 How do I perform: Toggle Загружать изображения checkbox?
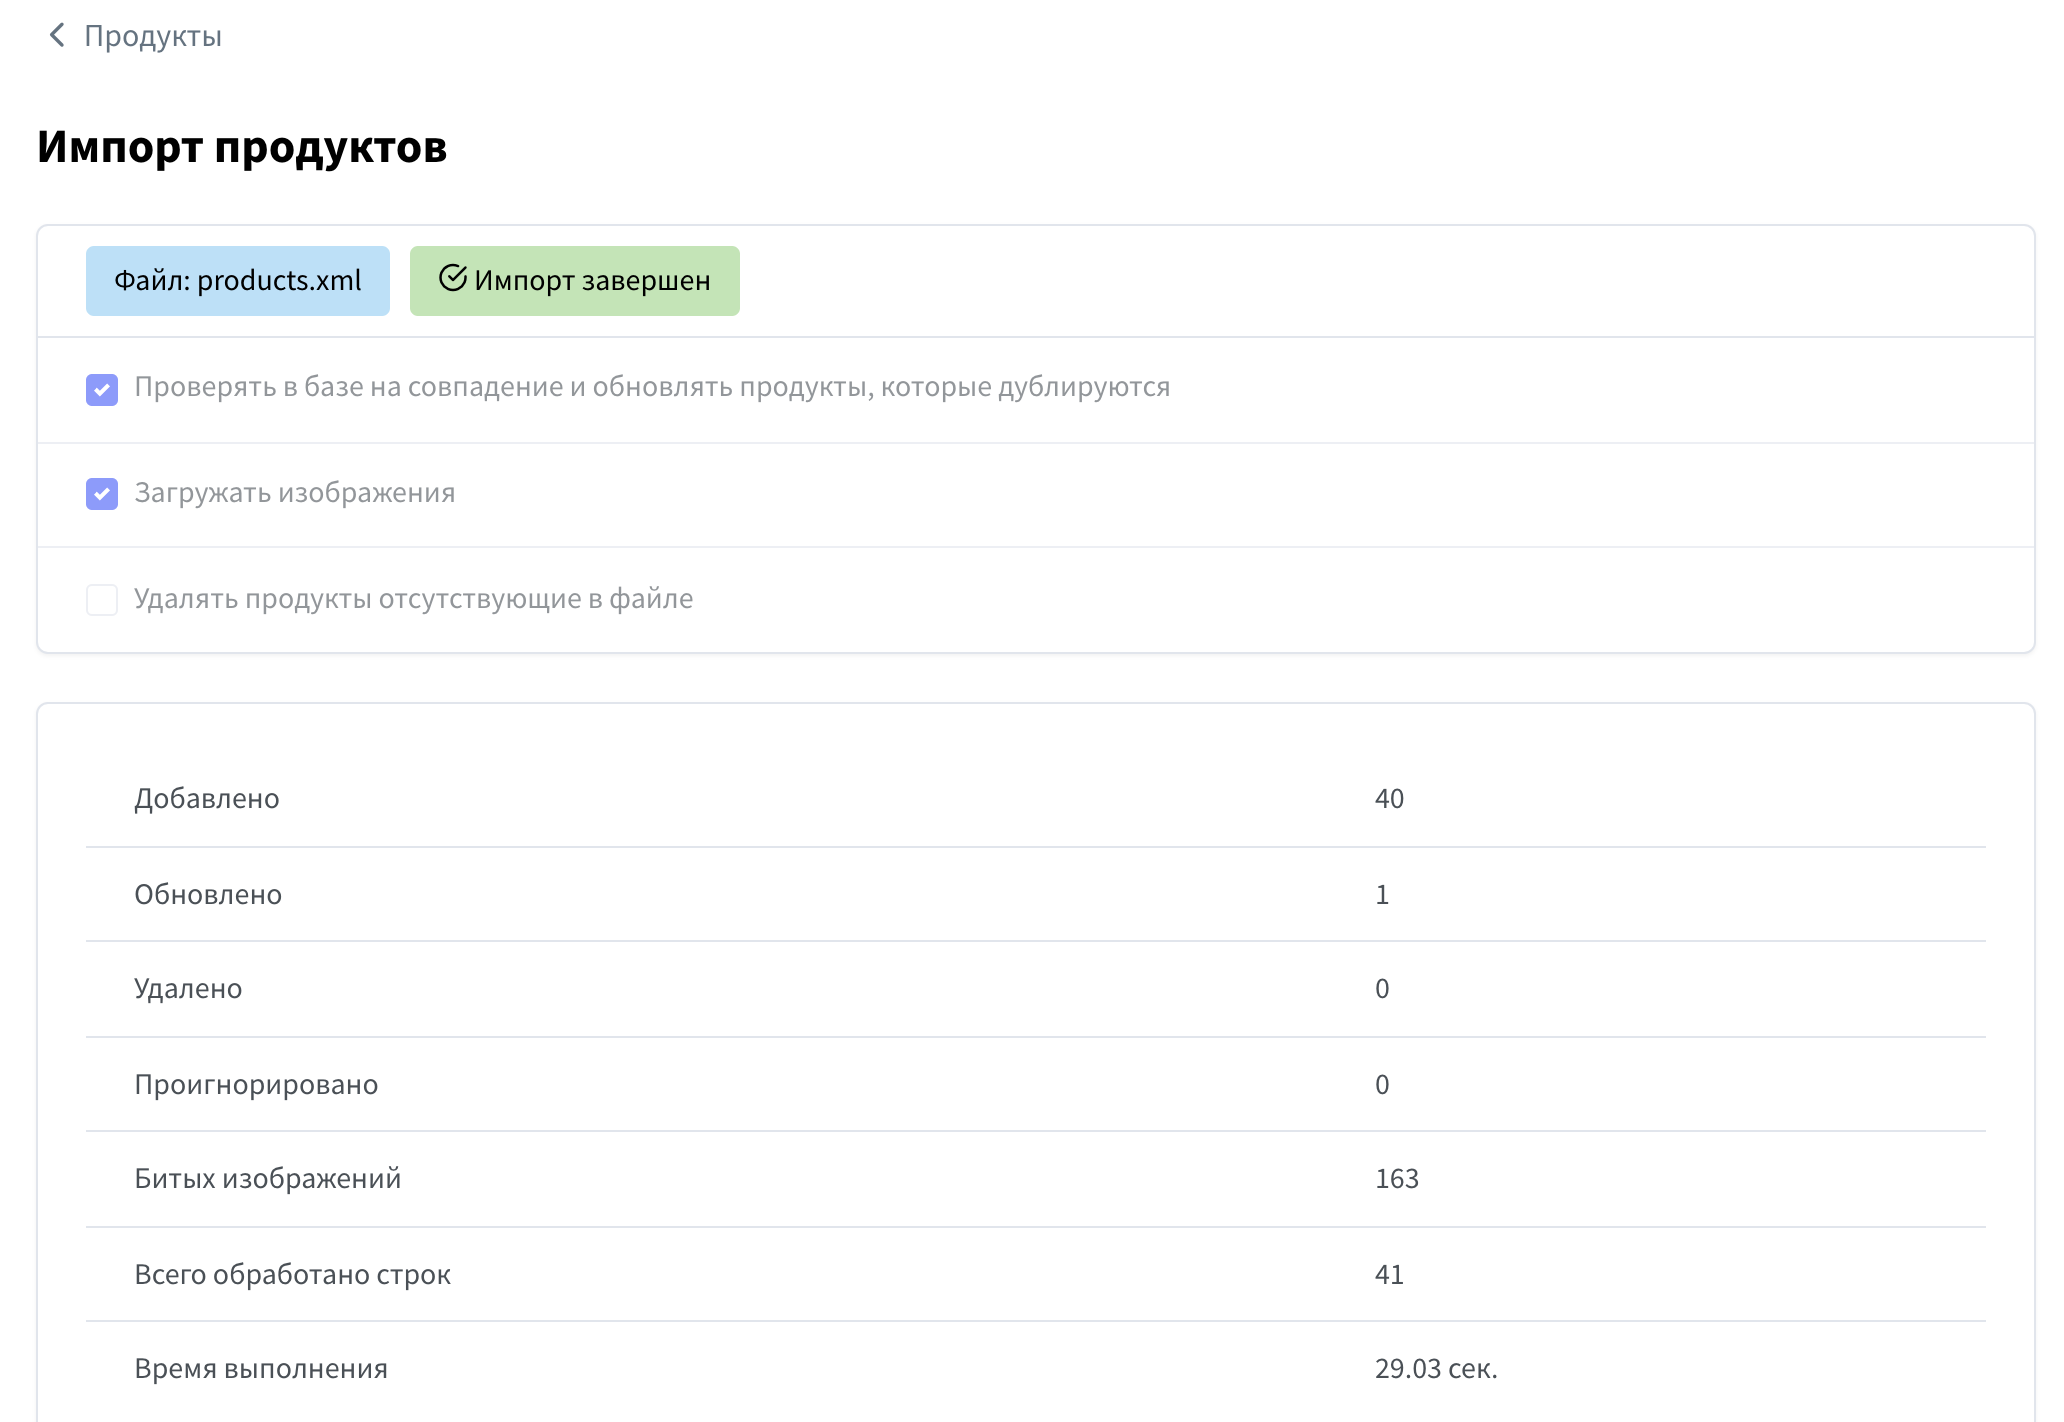[x=102, y=494]
